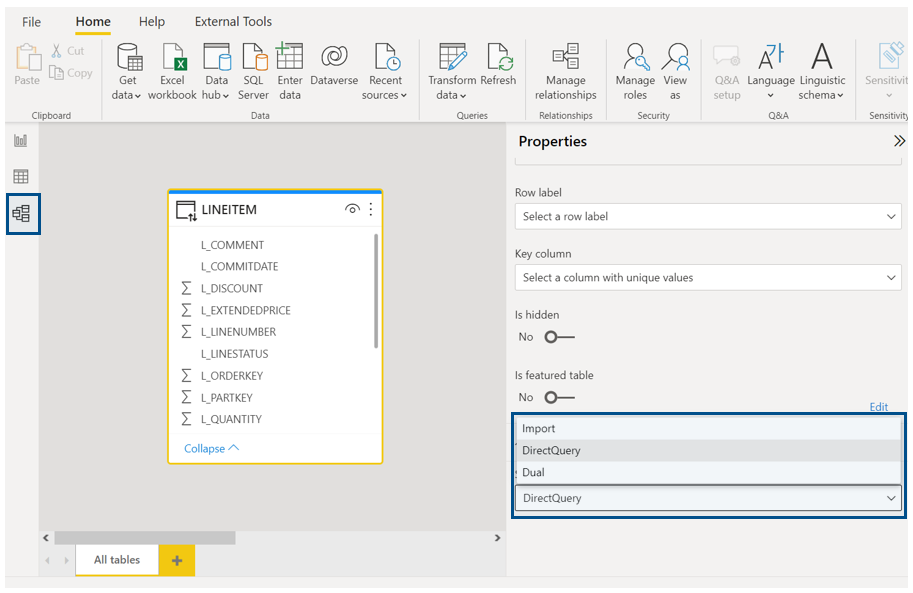Click the LINEITEM fields vertical scrollbar
913x593 pixels.
click(x=376, y=291)
